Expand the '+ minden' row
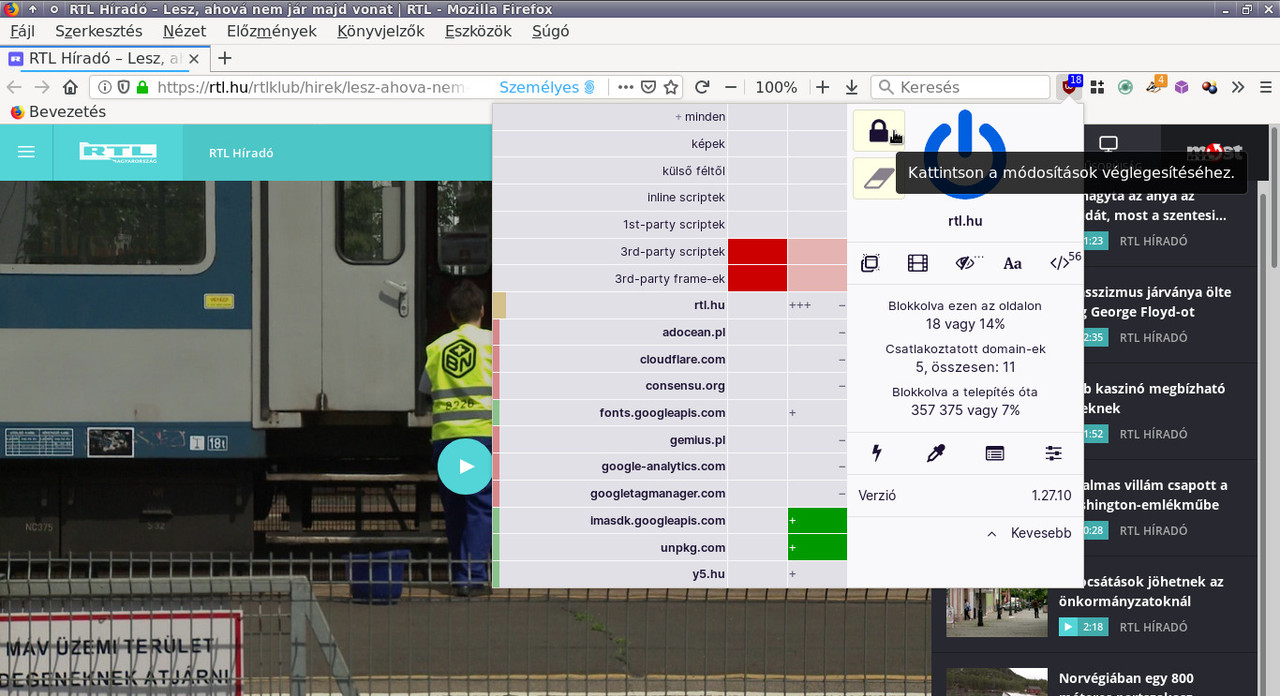 coord(611,117)
